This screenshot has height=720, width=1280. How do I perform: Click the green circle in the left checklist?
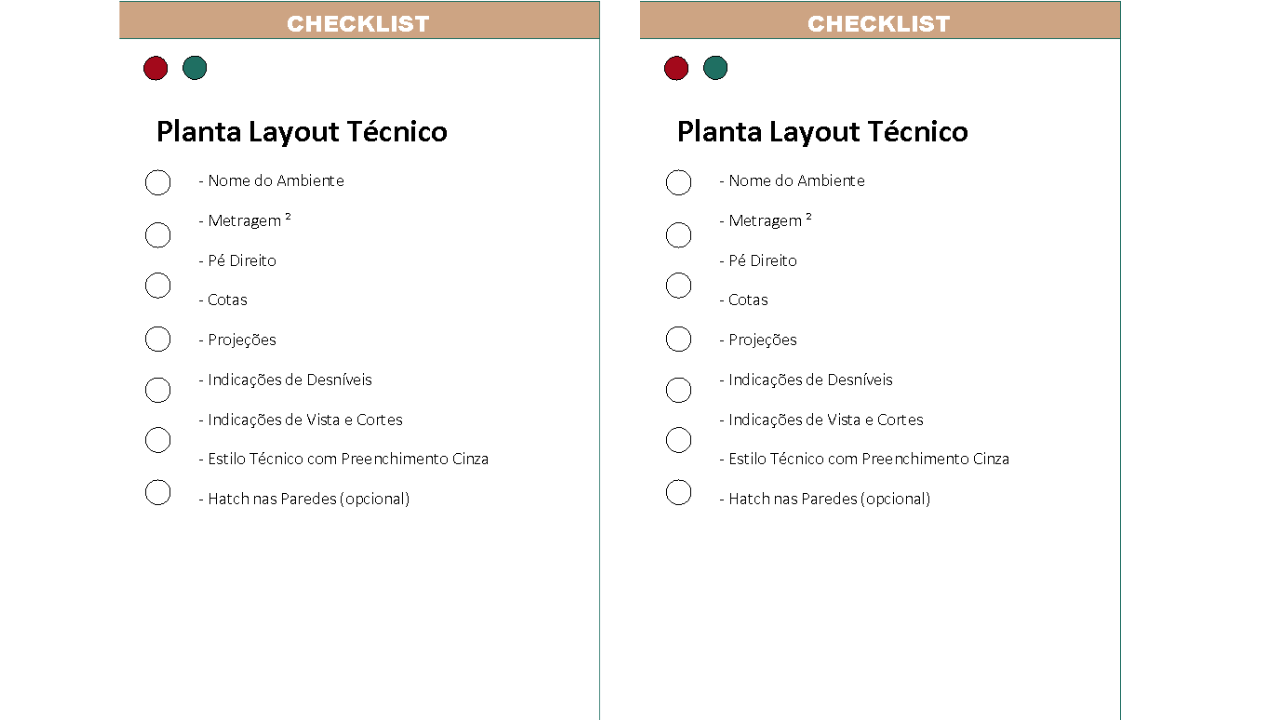click(x=195, y=68)
